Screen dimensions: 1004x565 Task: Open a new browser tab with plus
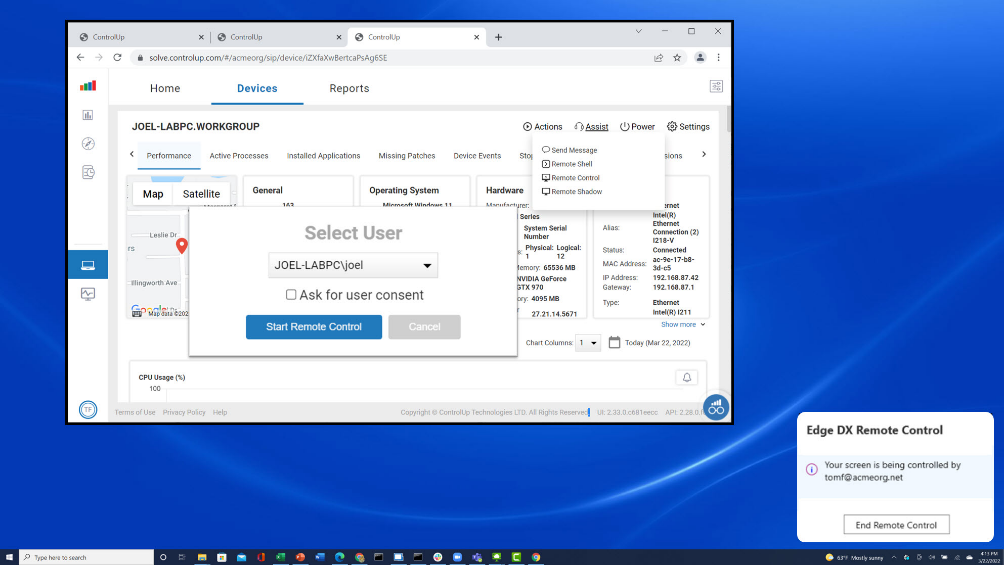498,37
